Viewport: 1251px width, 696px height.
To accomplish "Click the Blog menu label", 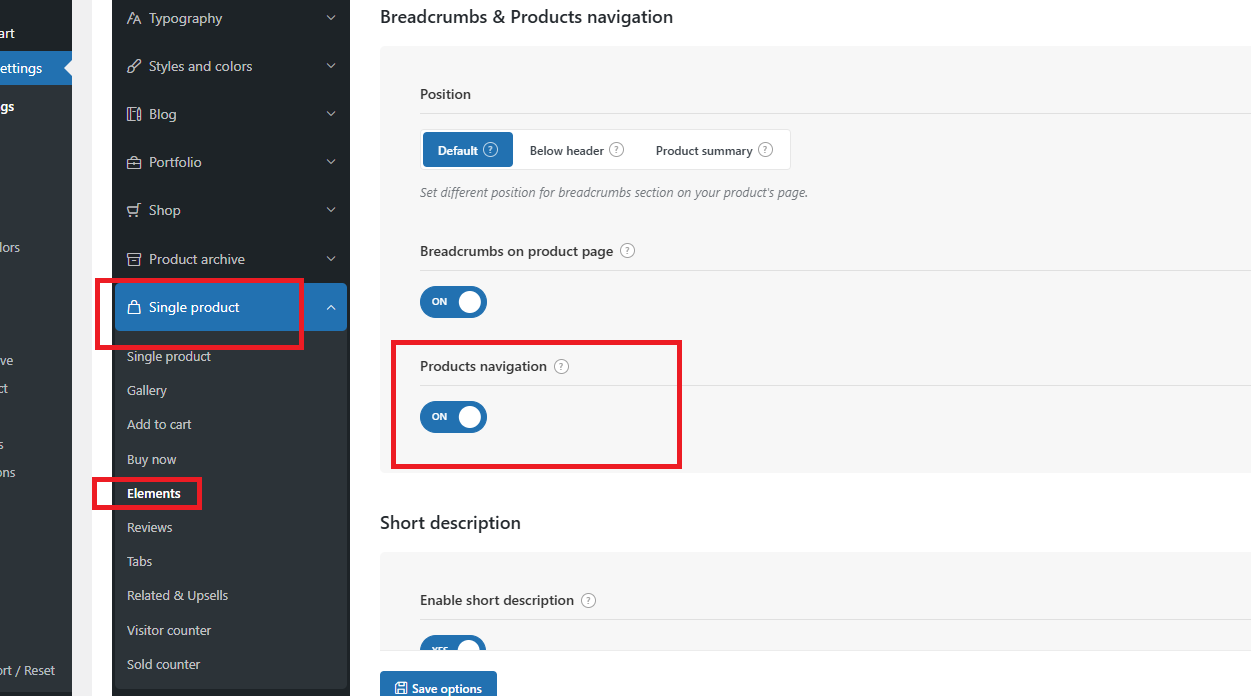I will pyautogui.click(x=163, y=114).
